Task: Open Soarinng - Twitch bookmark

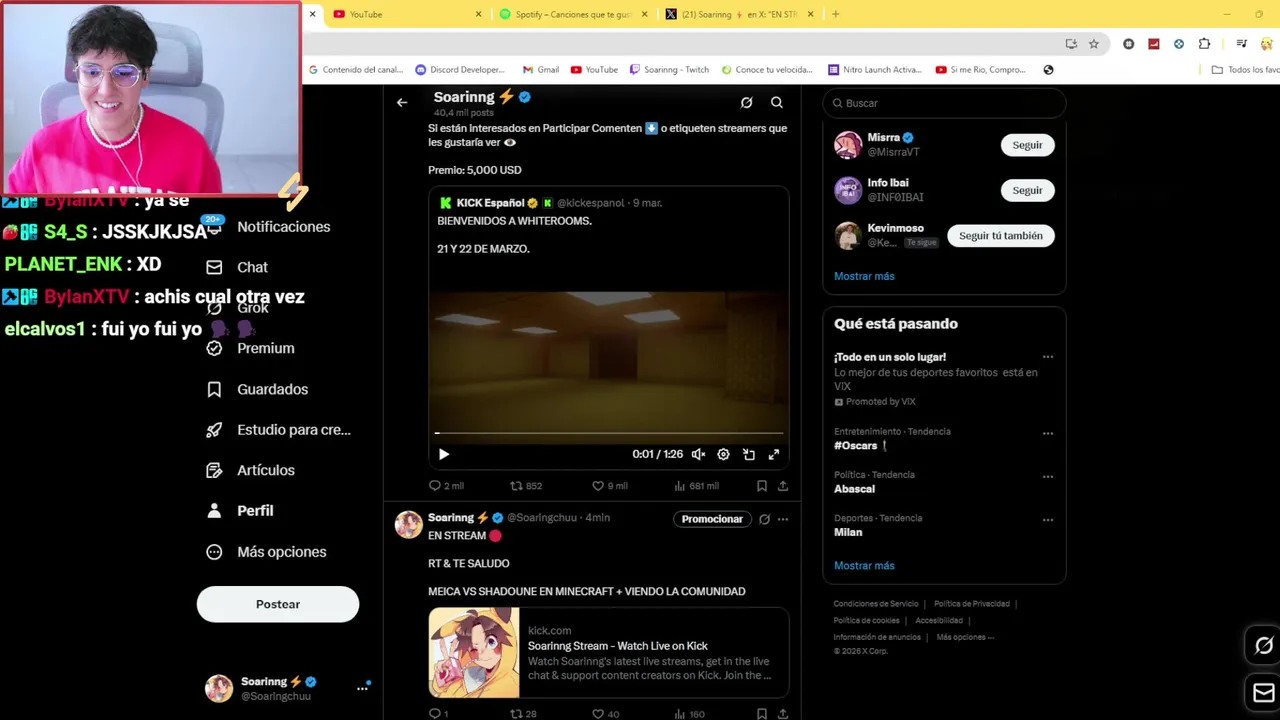Action: [x=669, y=70]
